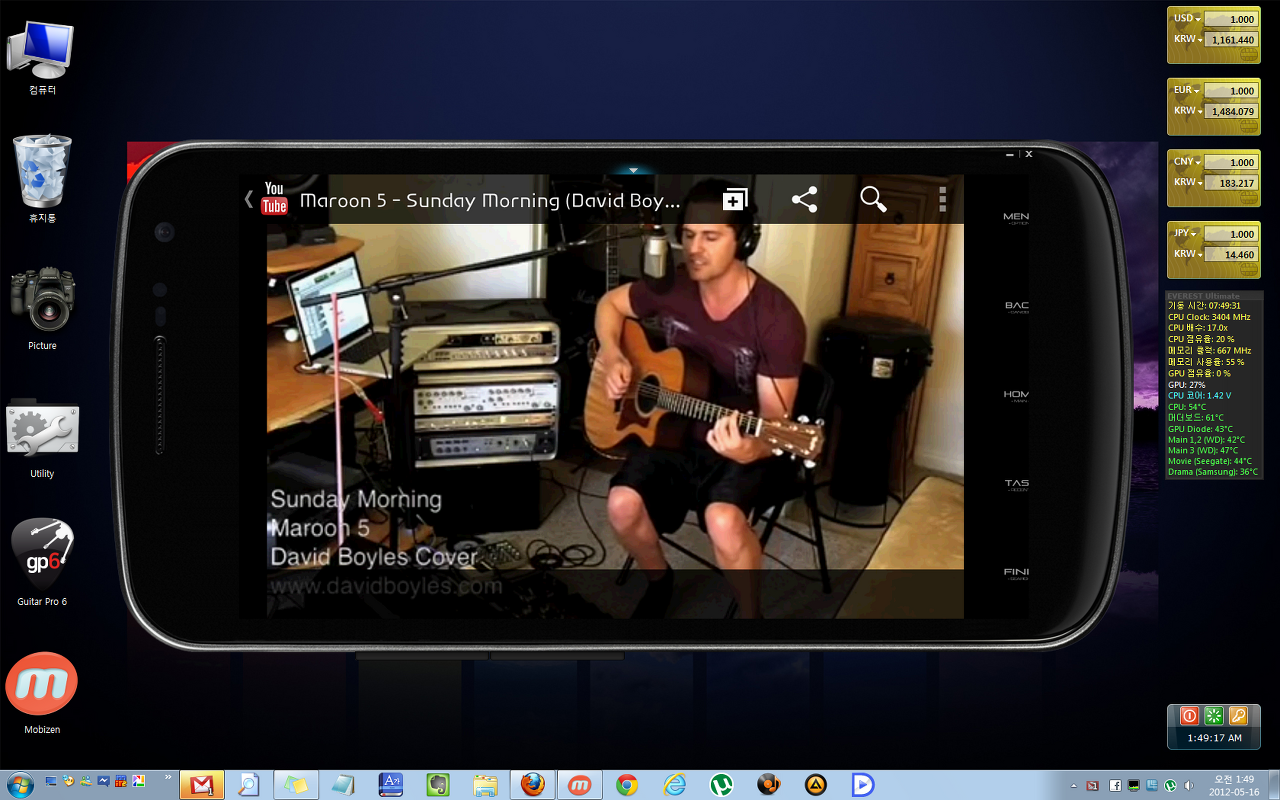Image resolution: width=1280 pixels, height=800 pixels.
Task: Open the 컴퓨터 desktop icon
Action: (x=42, y=58)
